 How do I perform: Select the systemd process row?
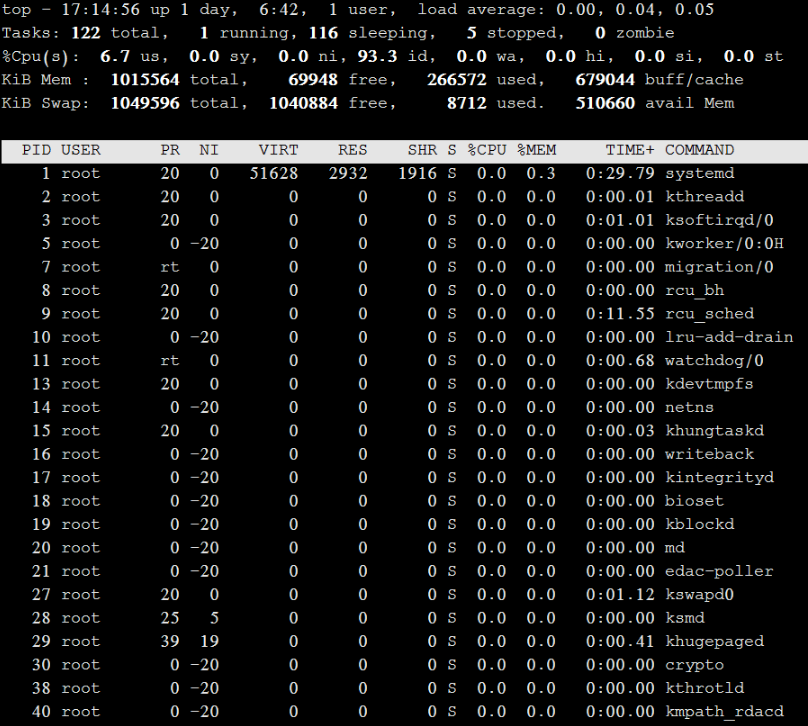click(400, 173)
